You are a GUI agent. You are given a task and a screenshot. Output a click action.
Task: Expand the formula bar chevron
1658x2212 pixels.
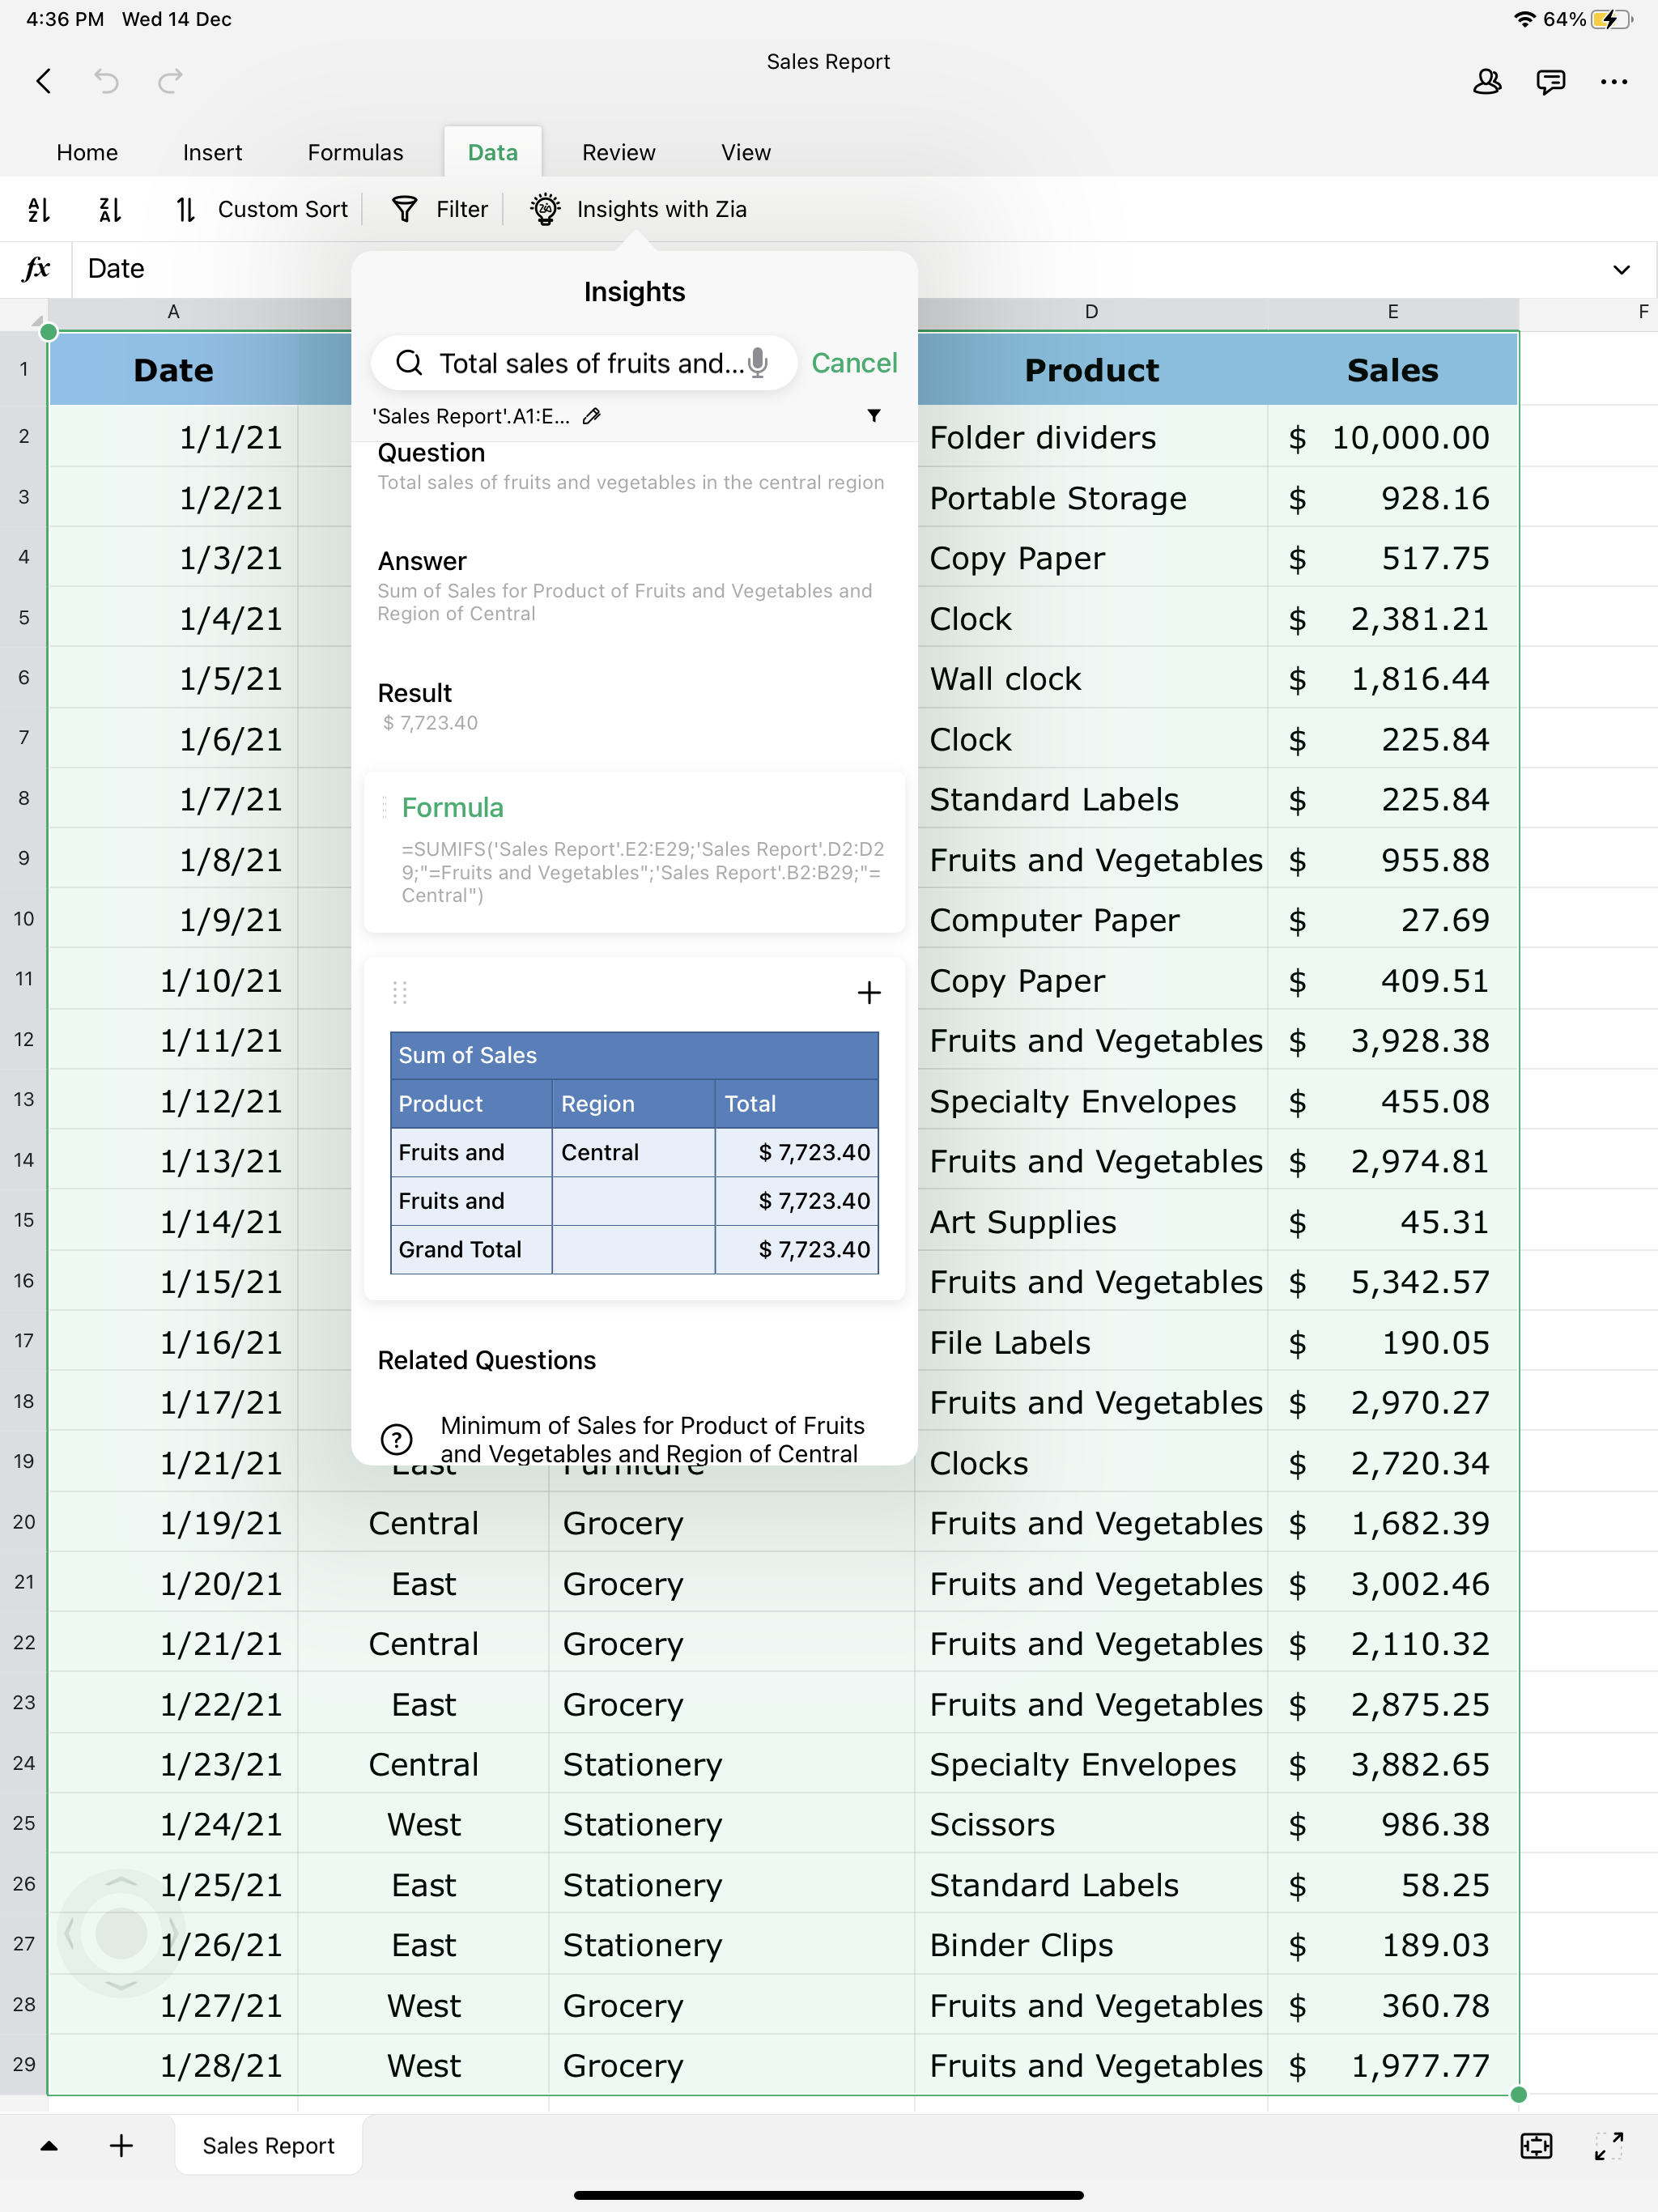tap(1621, 269)
